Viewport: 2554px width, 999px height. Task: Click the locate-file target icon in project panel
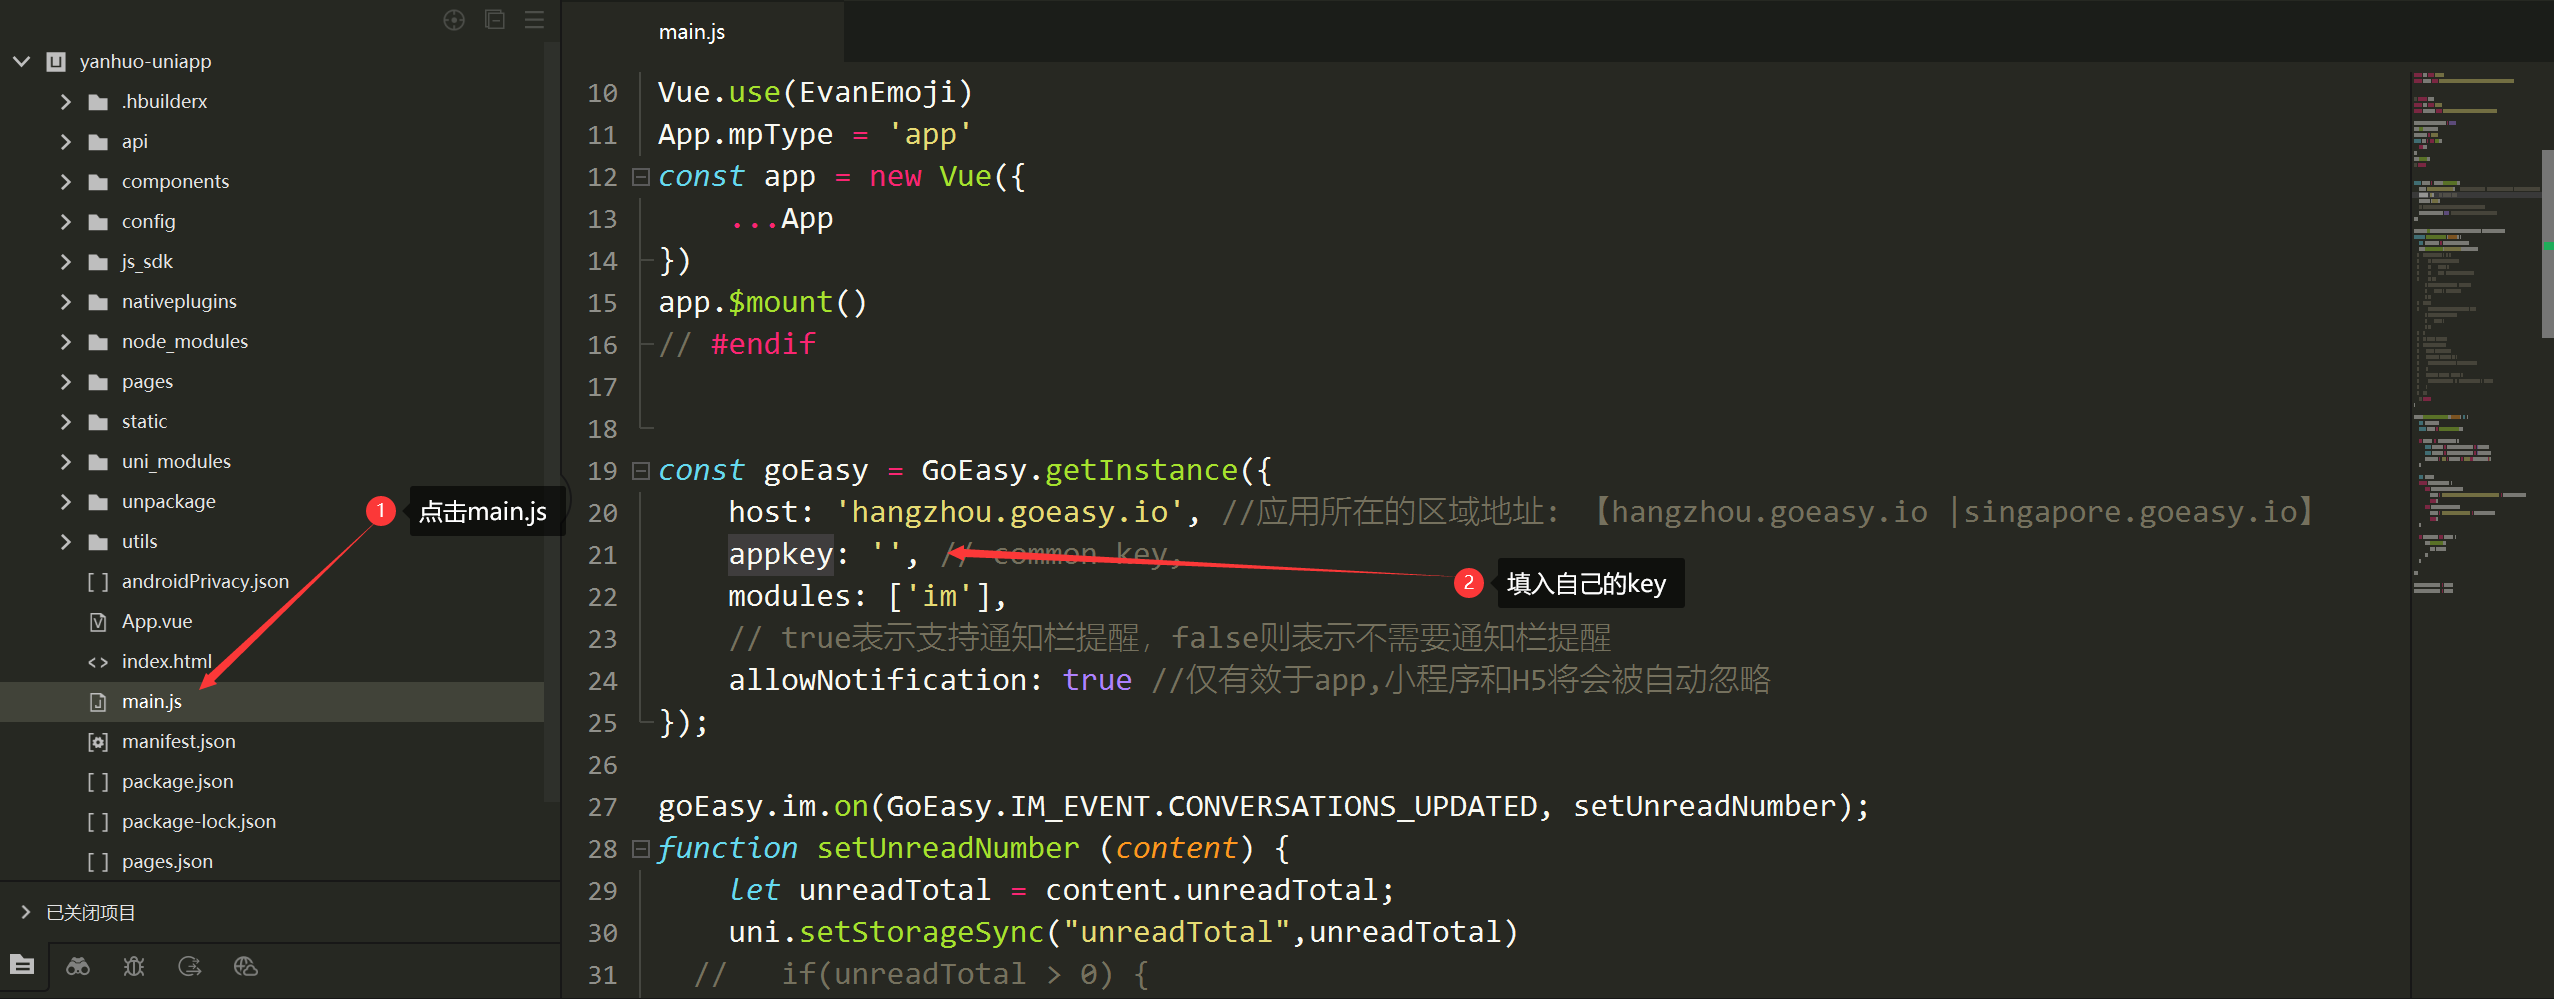click(454, 20)
